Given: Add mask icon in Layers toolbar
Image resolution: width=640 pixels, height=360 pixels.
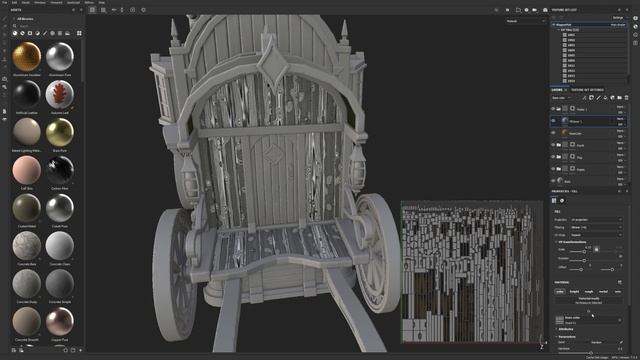Looking at the screenshot, I should tap(591, 98).
